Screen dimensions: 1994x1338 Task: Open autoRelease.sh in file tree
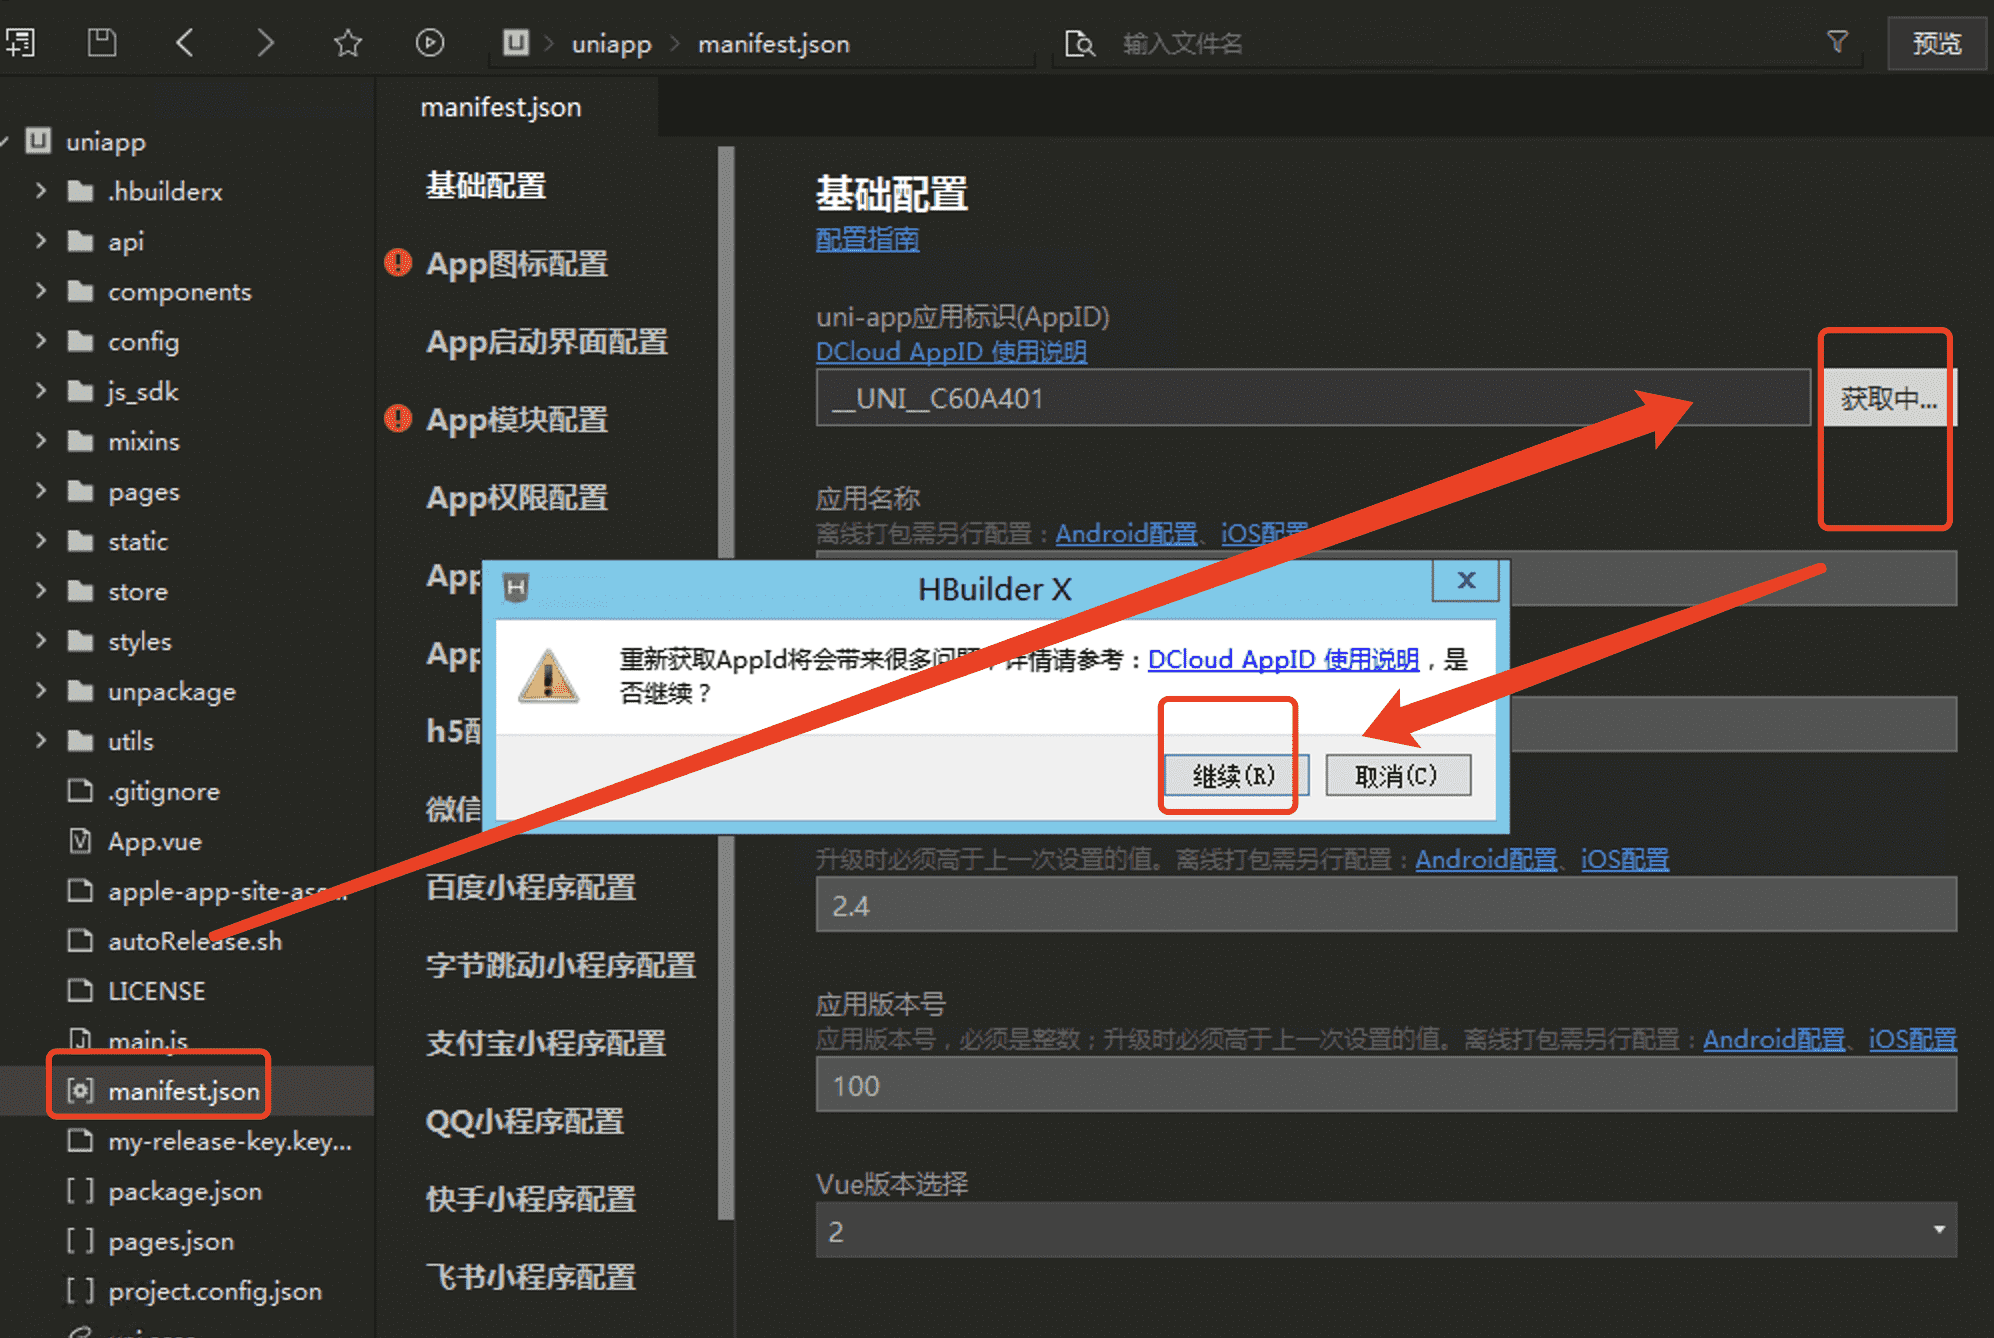pos(195,941)
